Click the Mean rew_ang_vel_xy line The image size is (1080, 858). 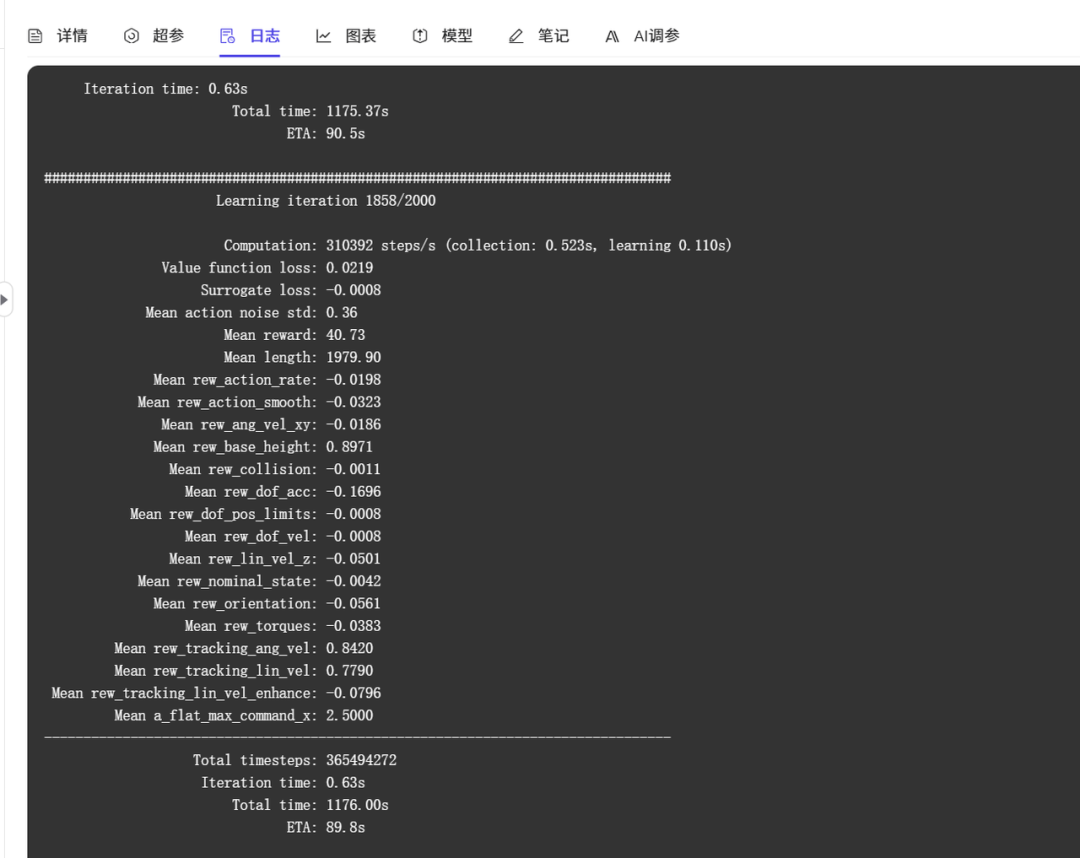(271, 425)
